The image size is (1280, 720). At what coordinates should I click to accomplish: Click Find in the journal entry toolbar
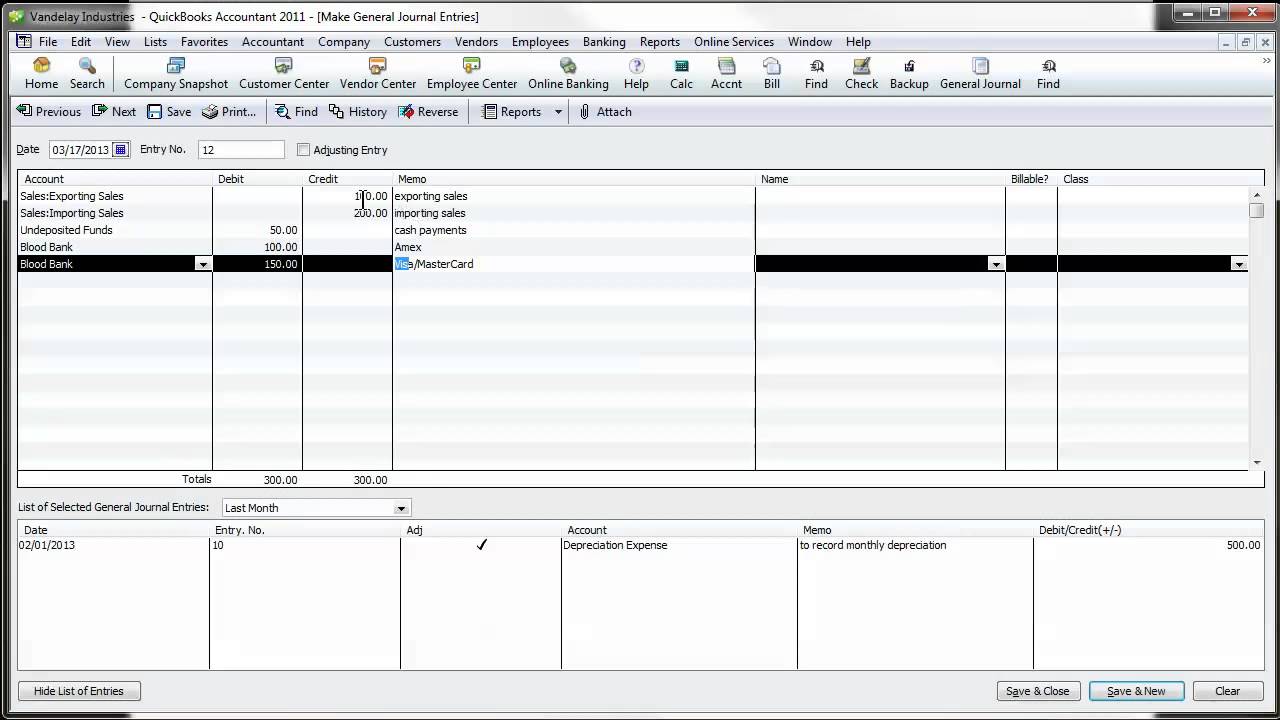click(297, 112)
